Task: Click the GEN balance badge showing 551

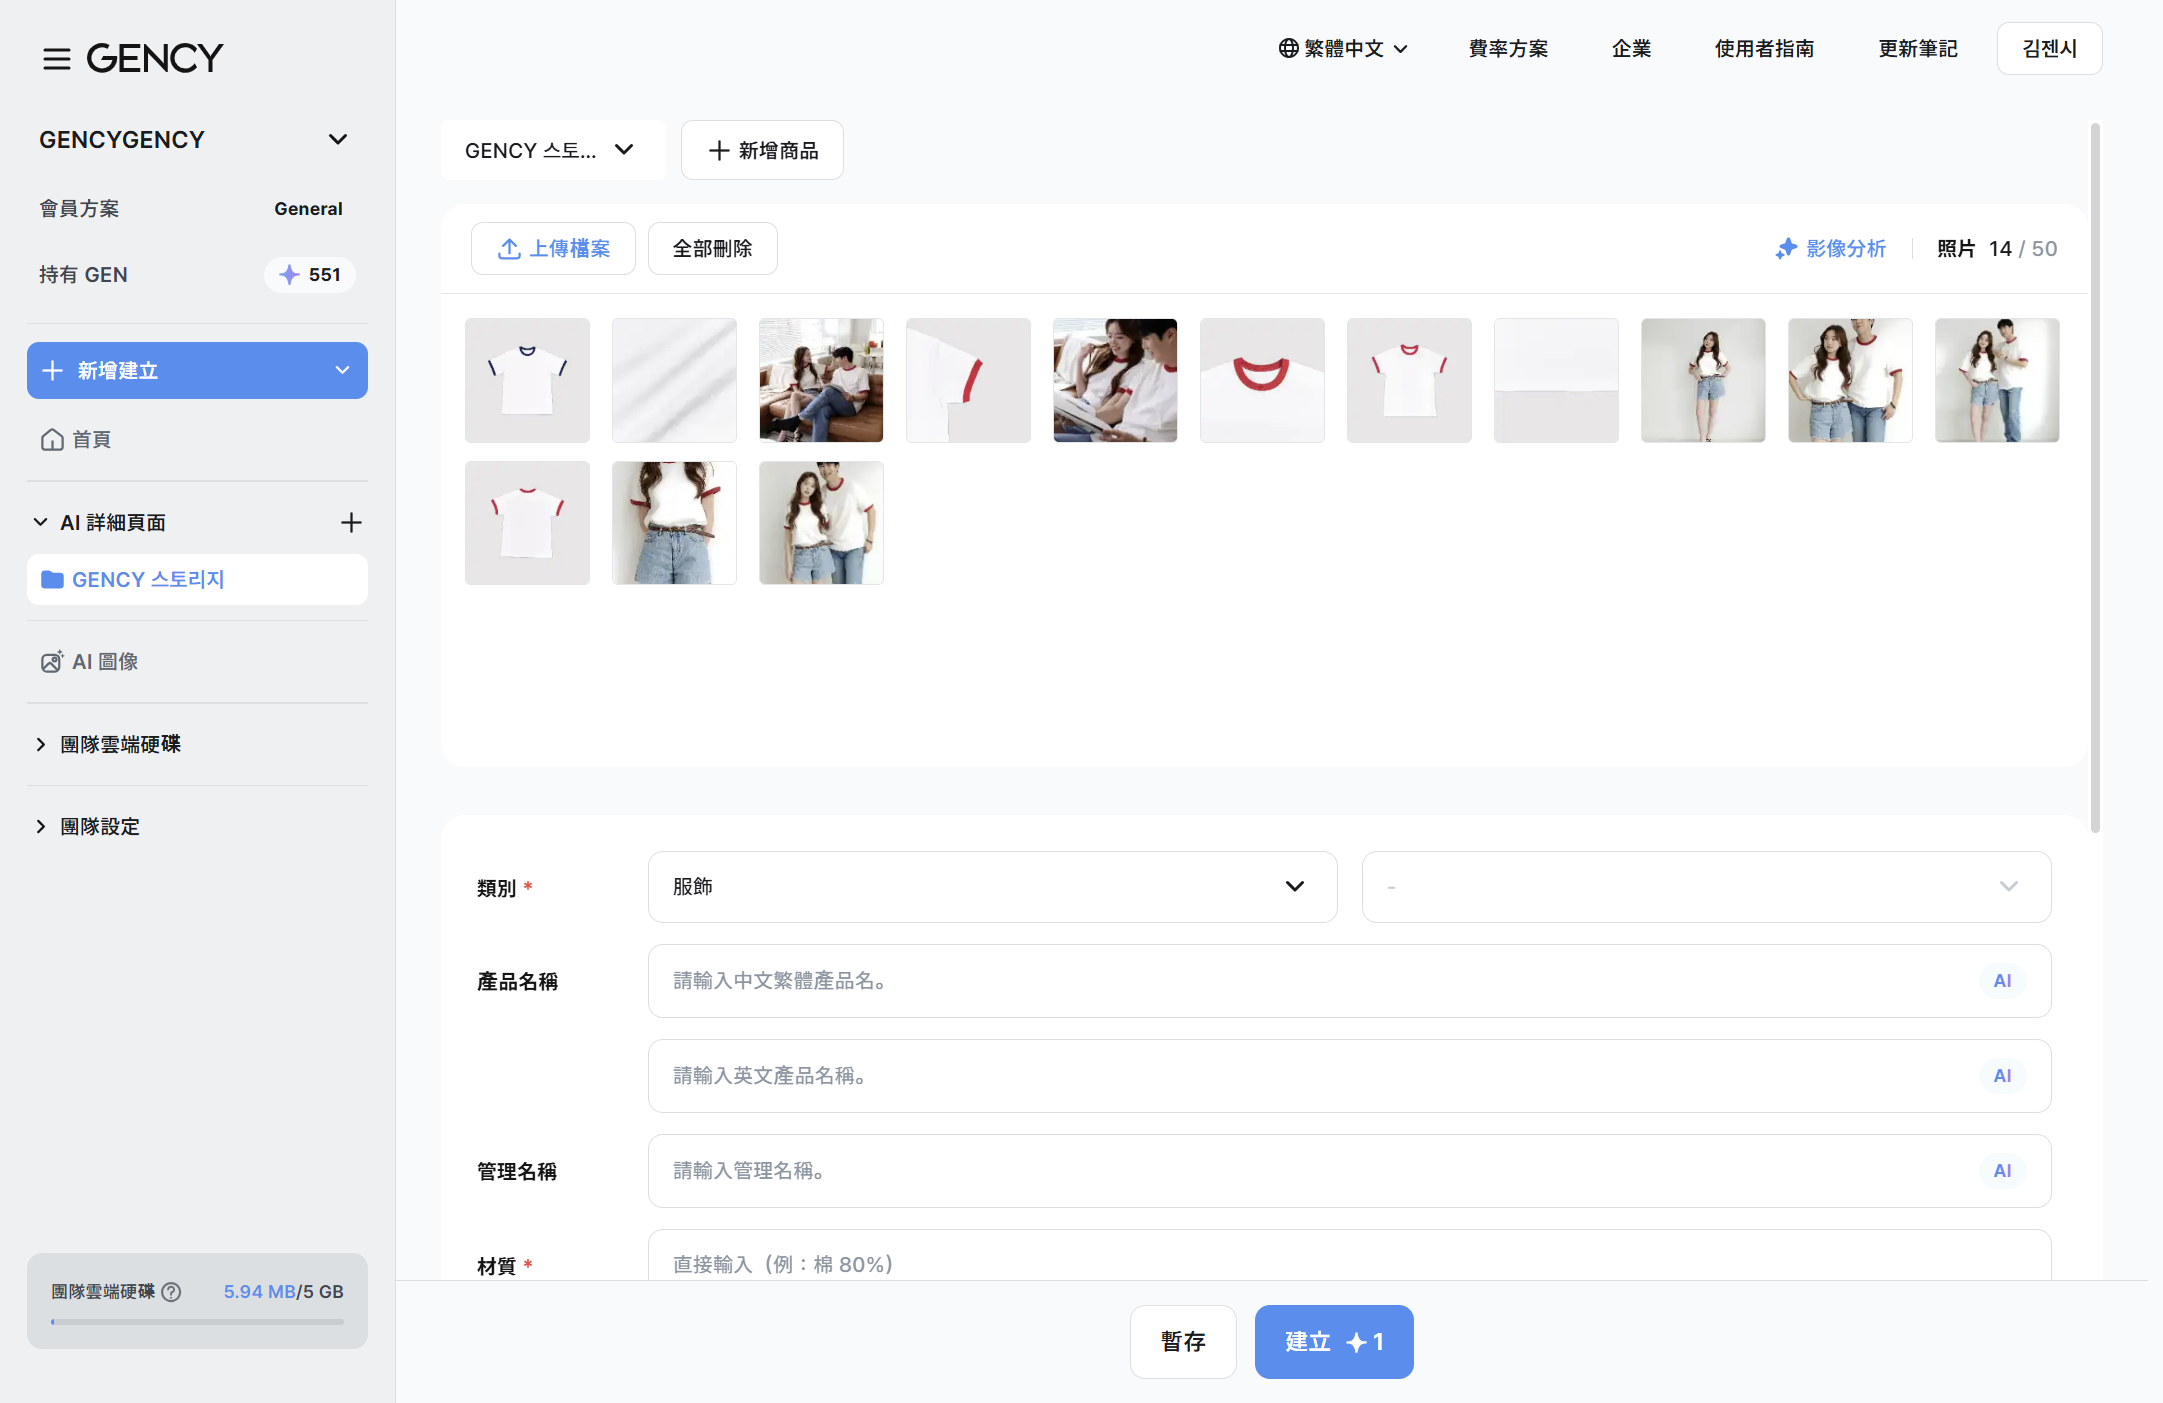Action: tap(310, 275)
